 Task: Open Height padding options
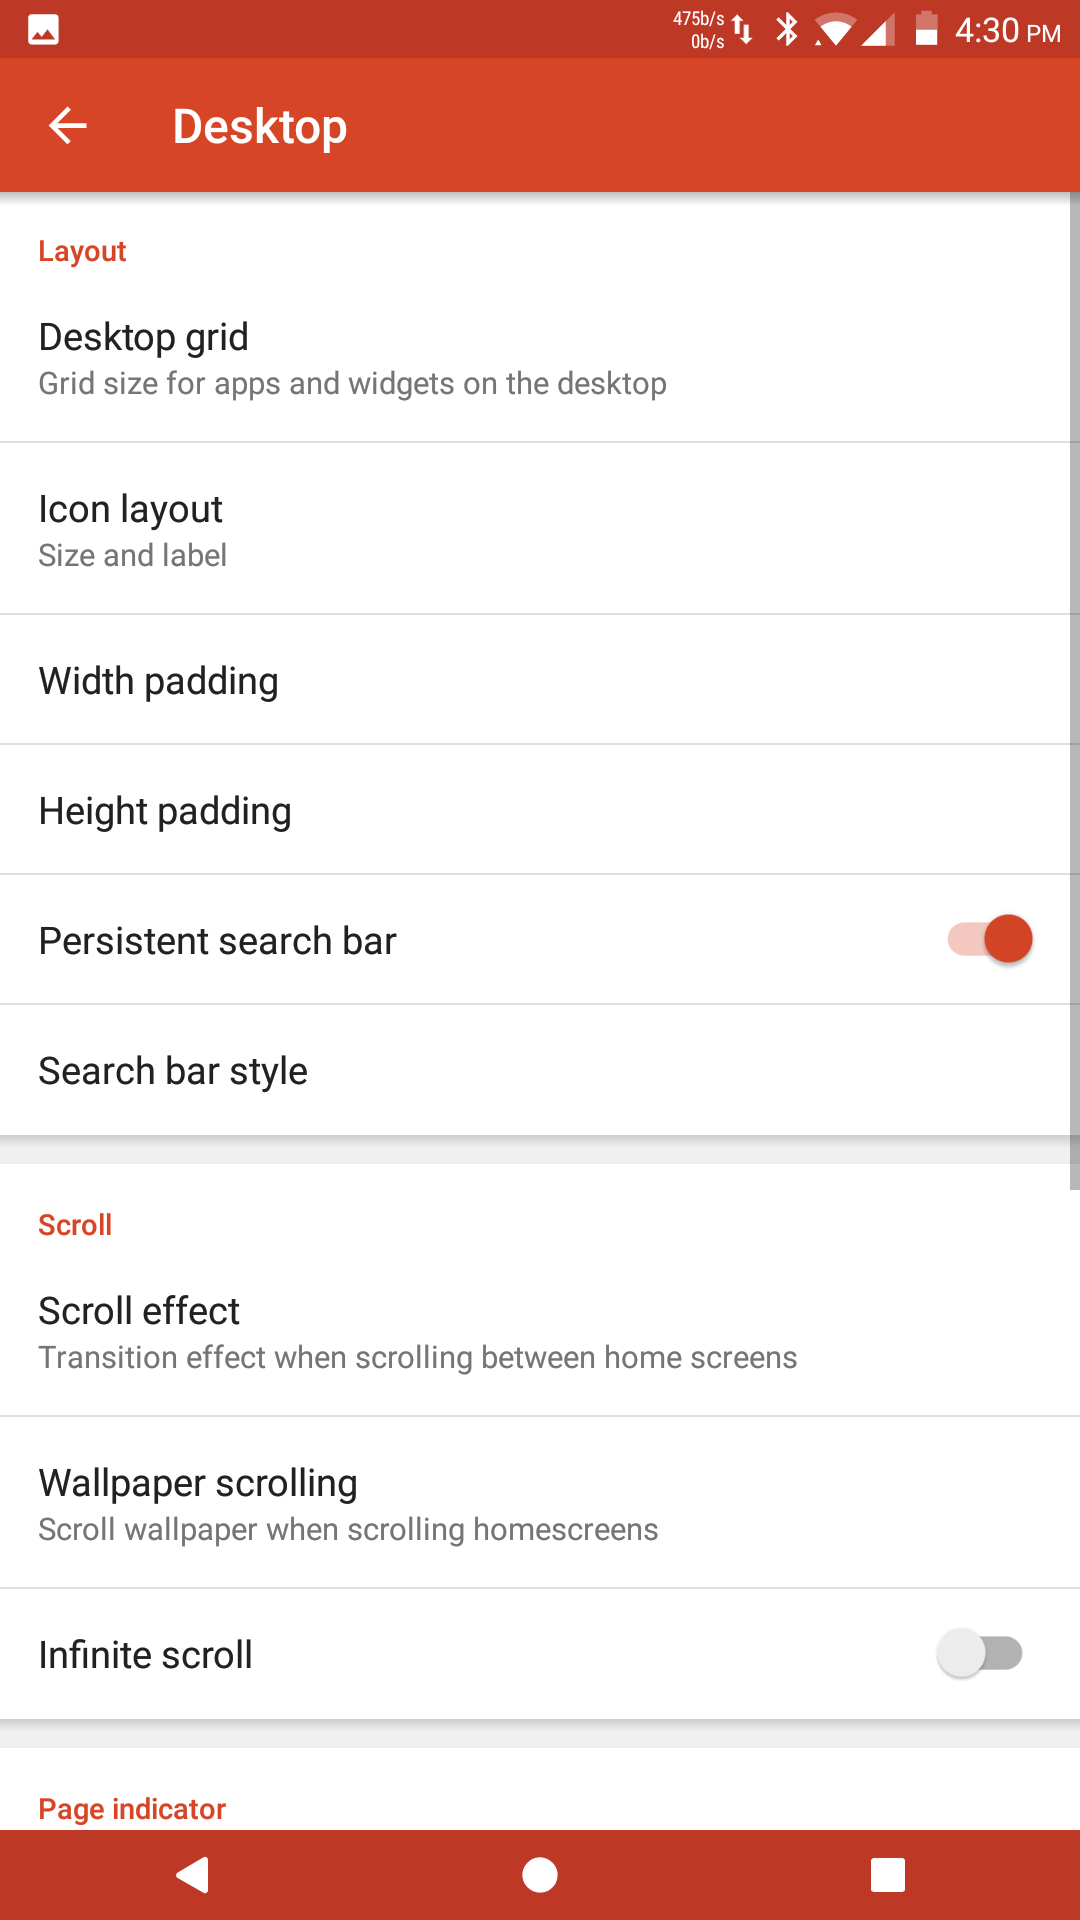tap(540, 810)
